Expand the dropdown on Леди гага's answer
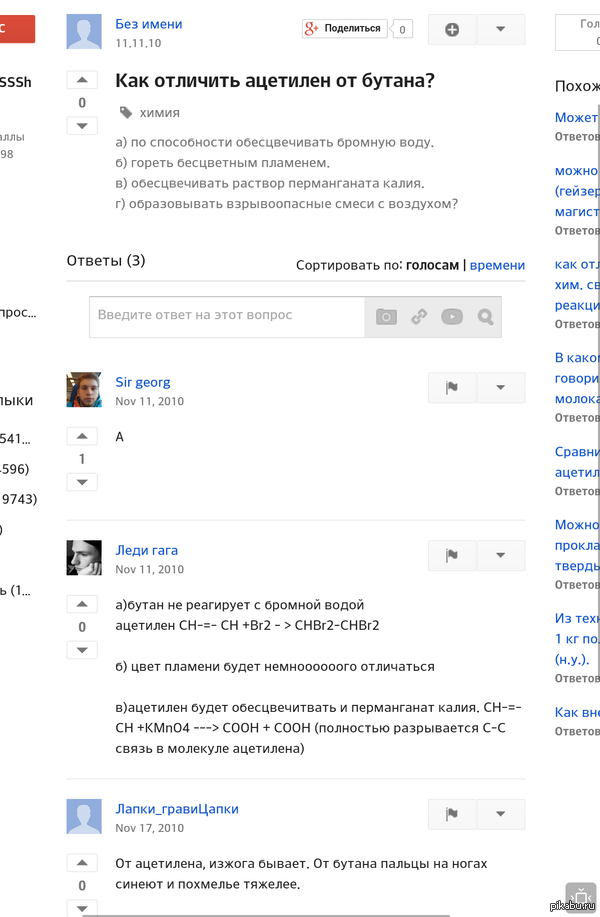Viewport: 600px width, 917px height. 501,556
